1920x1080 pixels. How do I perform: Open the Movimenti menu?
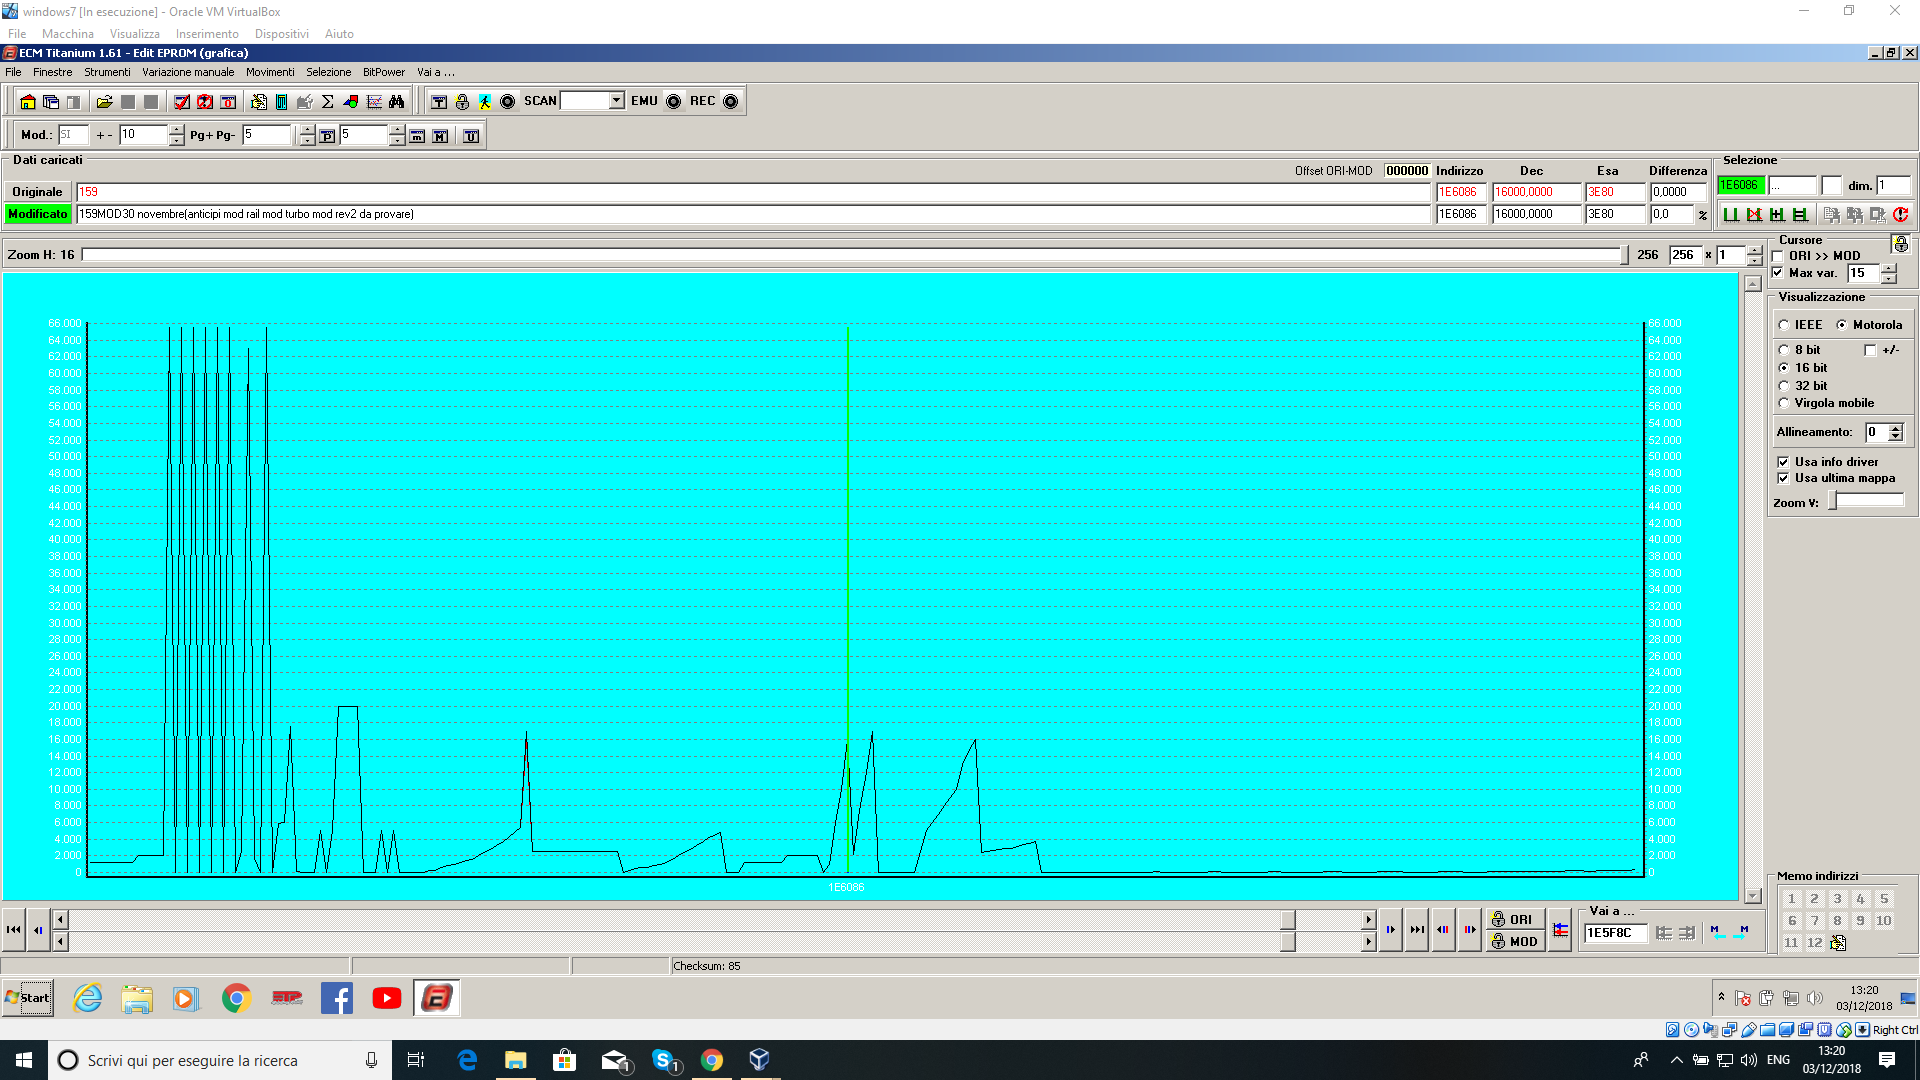coord(270,72)
